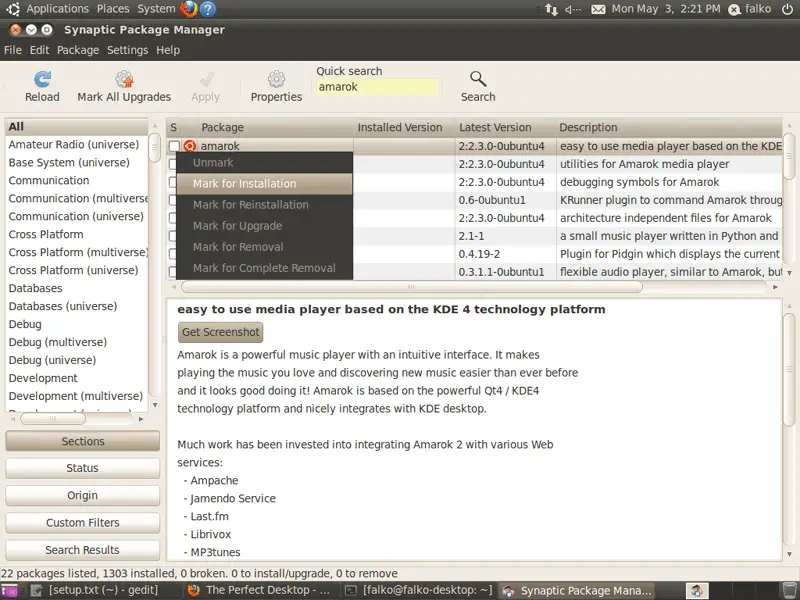Click into the Quick search field
This screenshot has height=600, width=800.
(377, 87)
